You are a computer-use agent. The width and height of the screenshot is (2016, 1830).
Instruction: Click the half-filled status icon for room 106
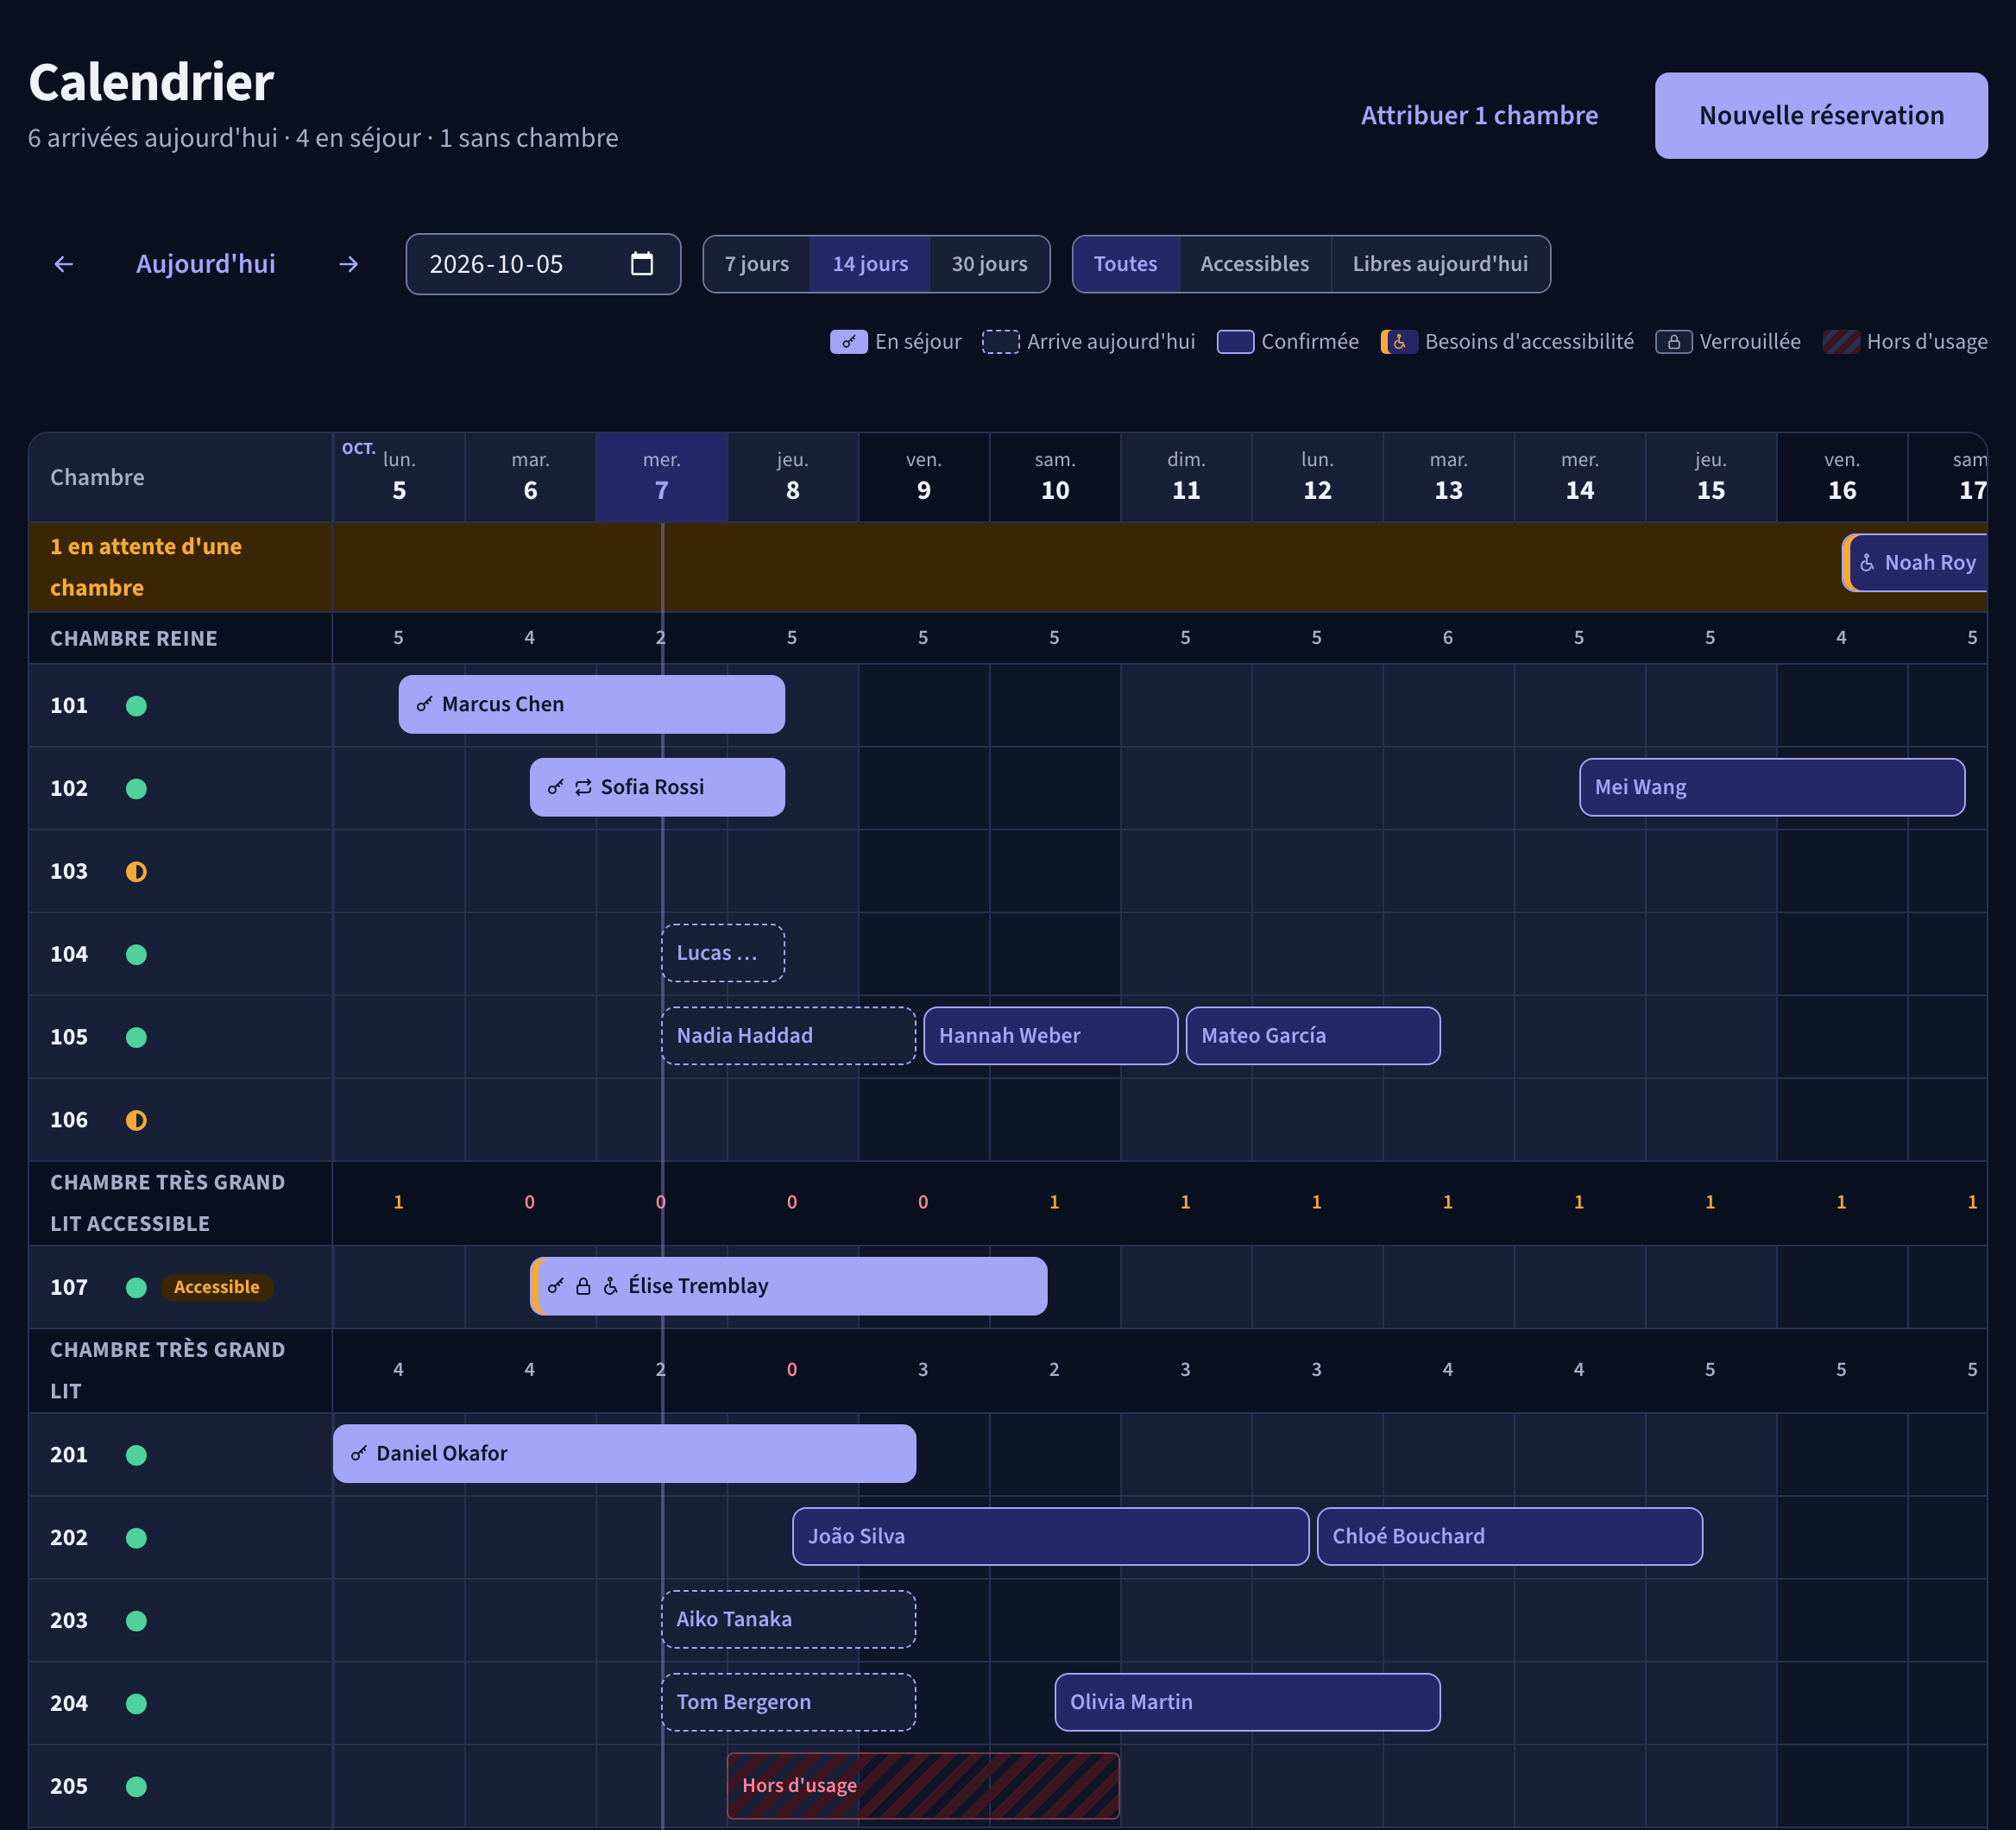pyautogui.click(x=137, y=1120)
